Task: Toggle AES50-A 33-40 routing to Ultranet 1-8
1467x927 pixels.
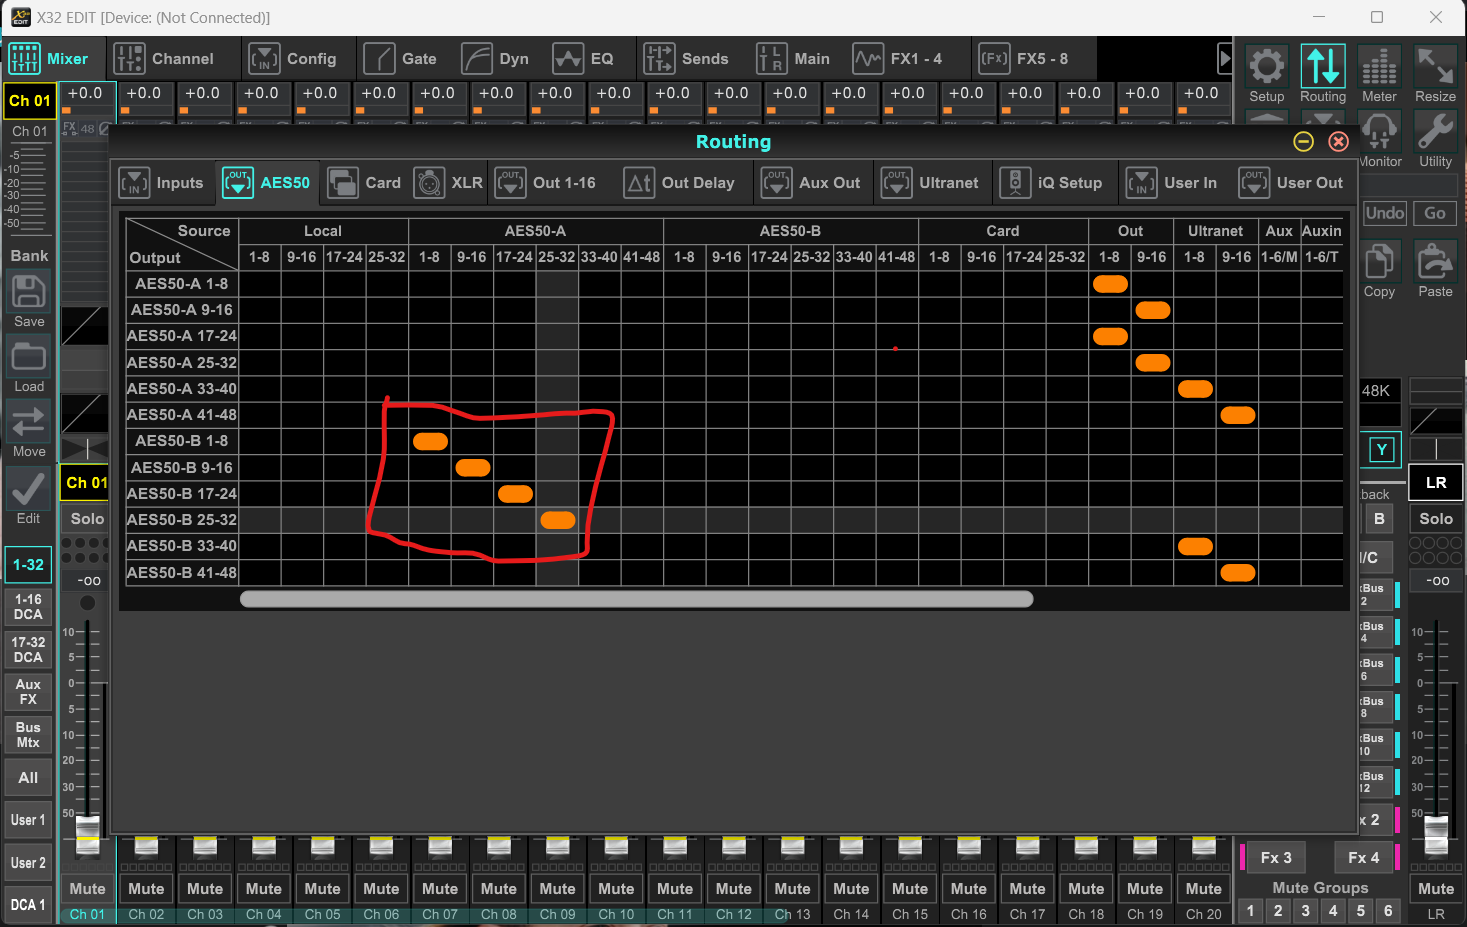Action: pyautogui.click(x=1195, y=389)
